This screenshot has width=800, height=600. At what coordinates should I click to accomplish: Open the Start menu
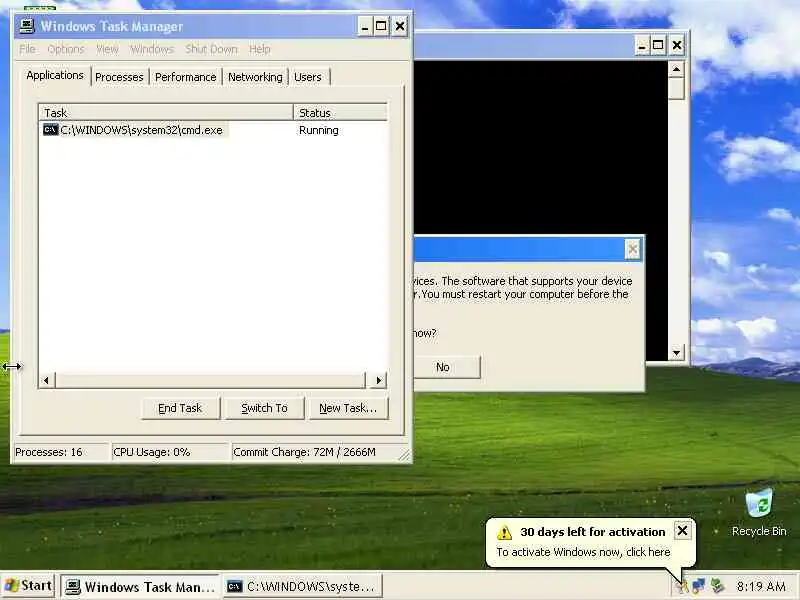(28, 586)
